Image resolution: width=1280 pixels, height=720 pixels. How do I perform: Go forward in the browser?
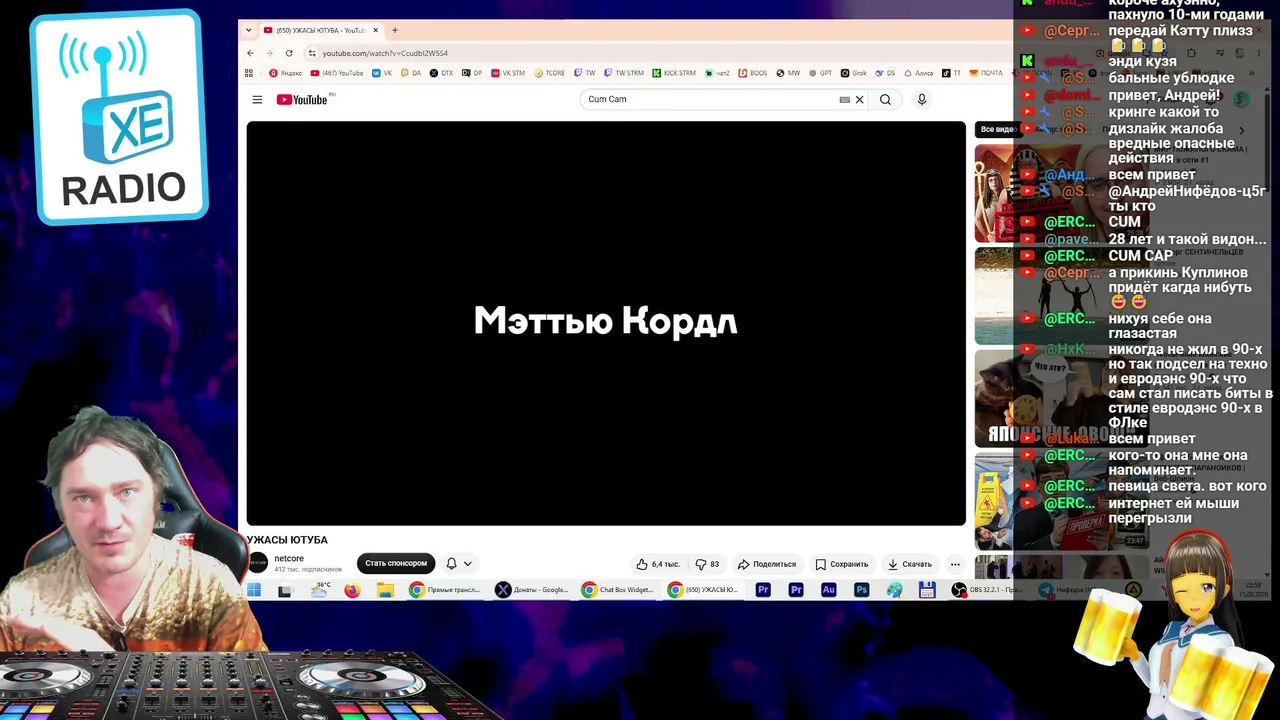269,53
